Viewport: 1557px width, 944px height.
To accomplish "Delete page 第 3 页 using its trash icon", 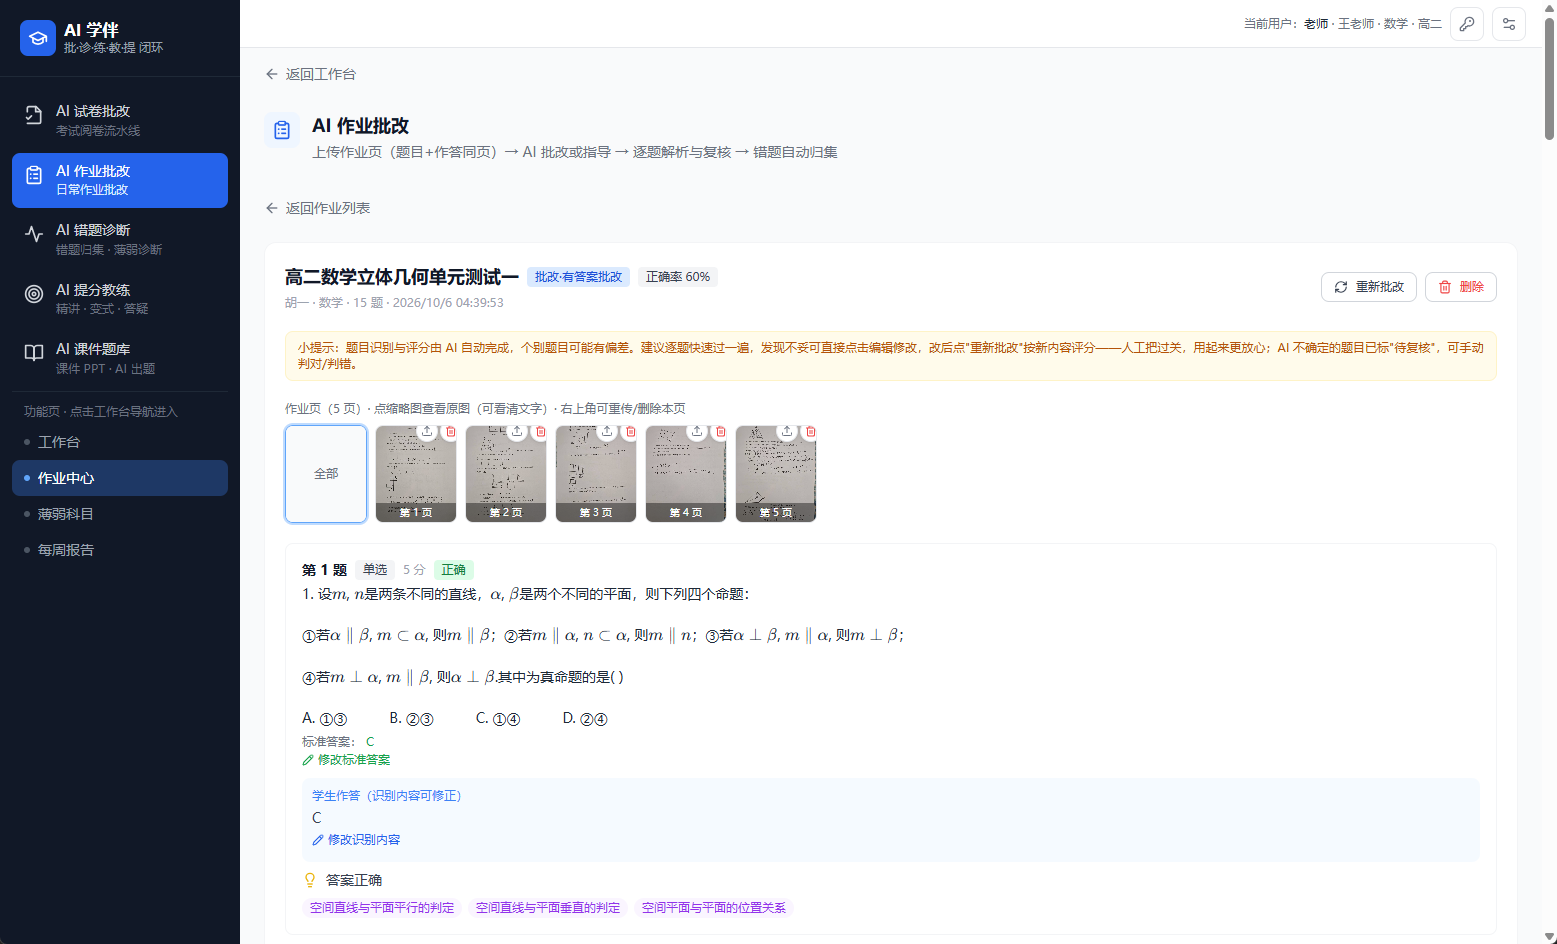I will click(630, 431).
